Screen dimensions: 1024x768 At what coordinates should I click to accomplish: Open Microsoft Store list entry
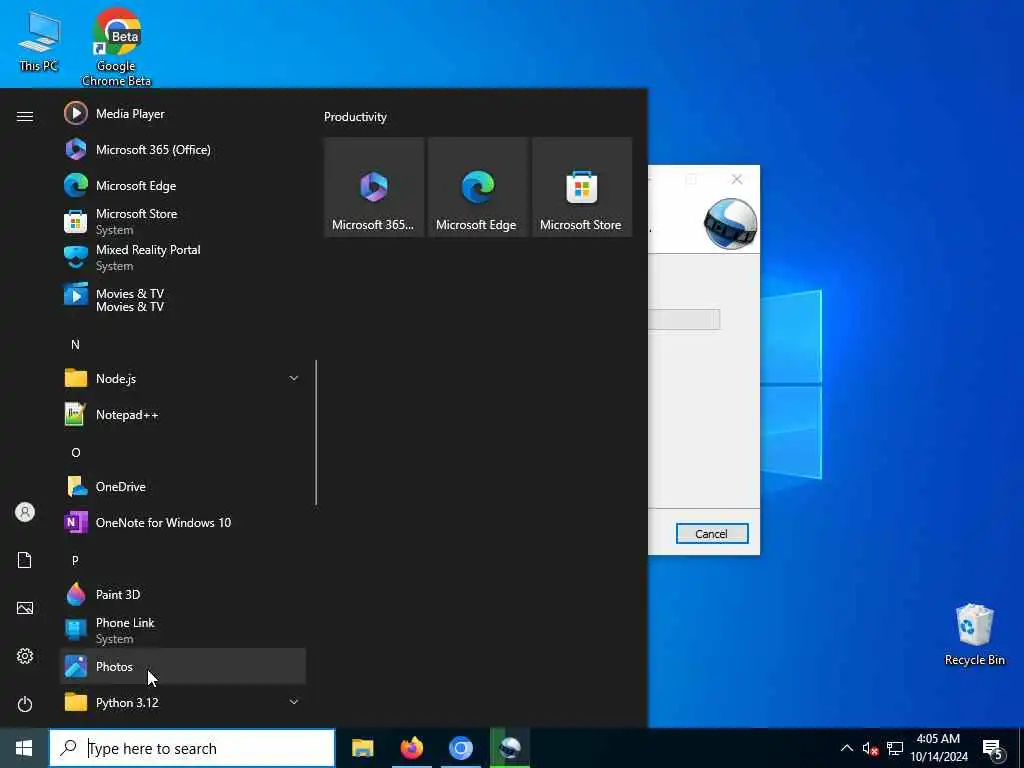[182, 221]
